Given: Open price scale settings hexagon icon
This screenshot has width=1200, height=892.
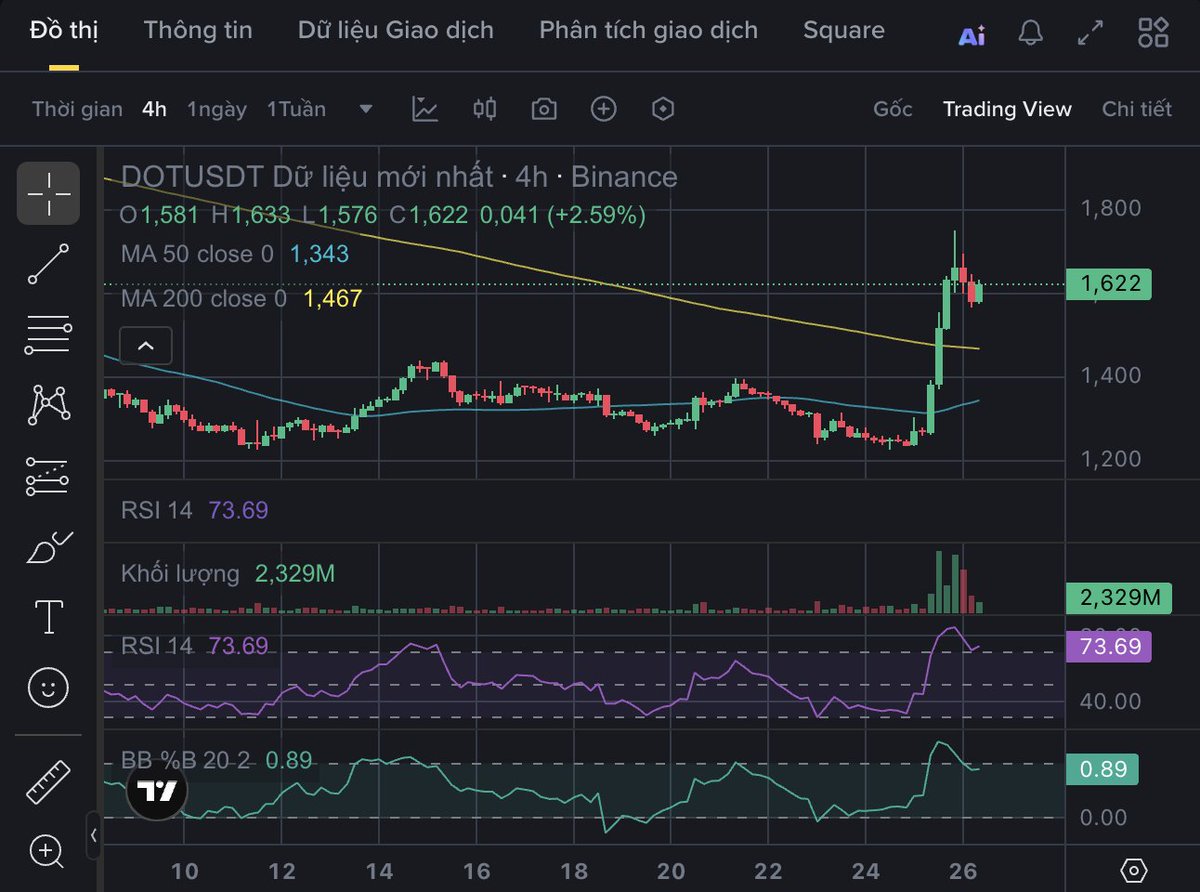Looking at the screenshot, I should click(x=1133, y=870).
